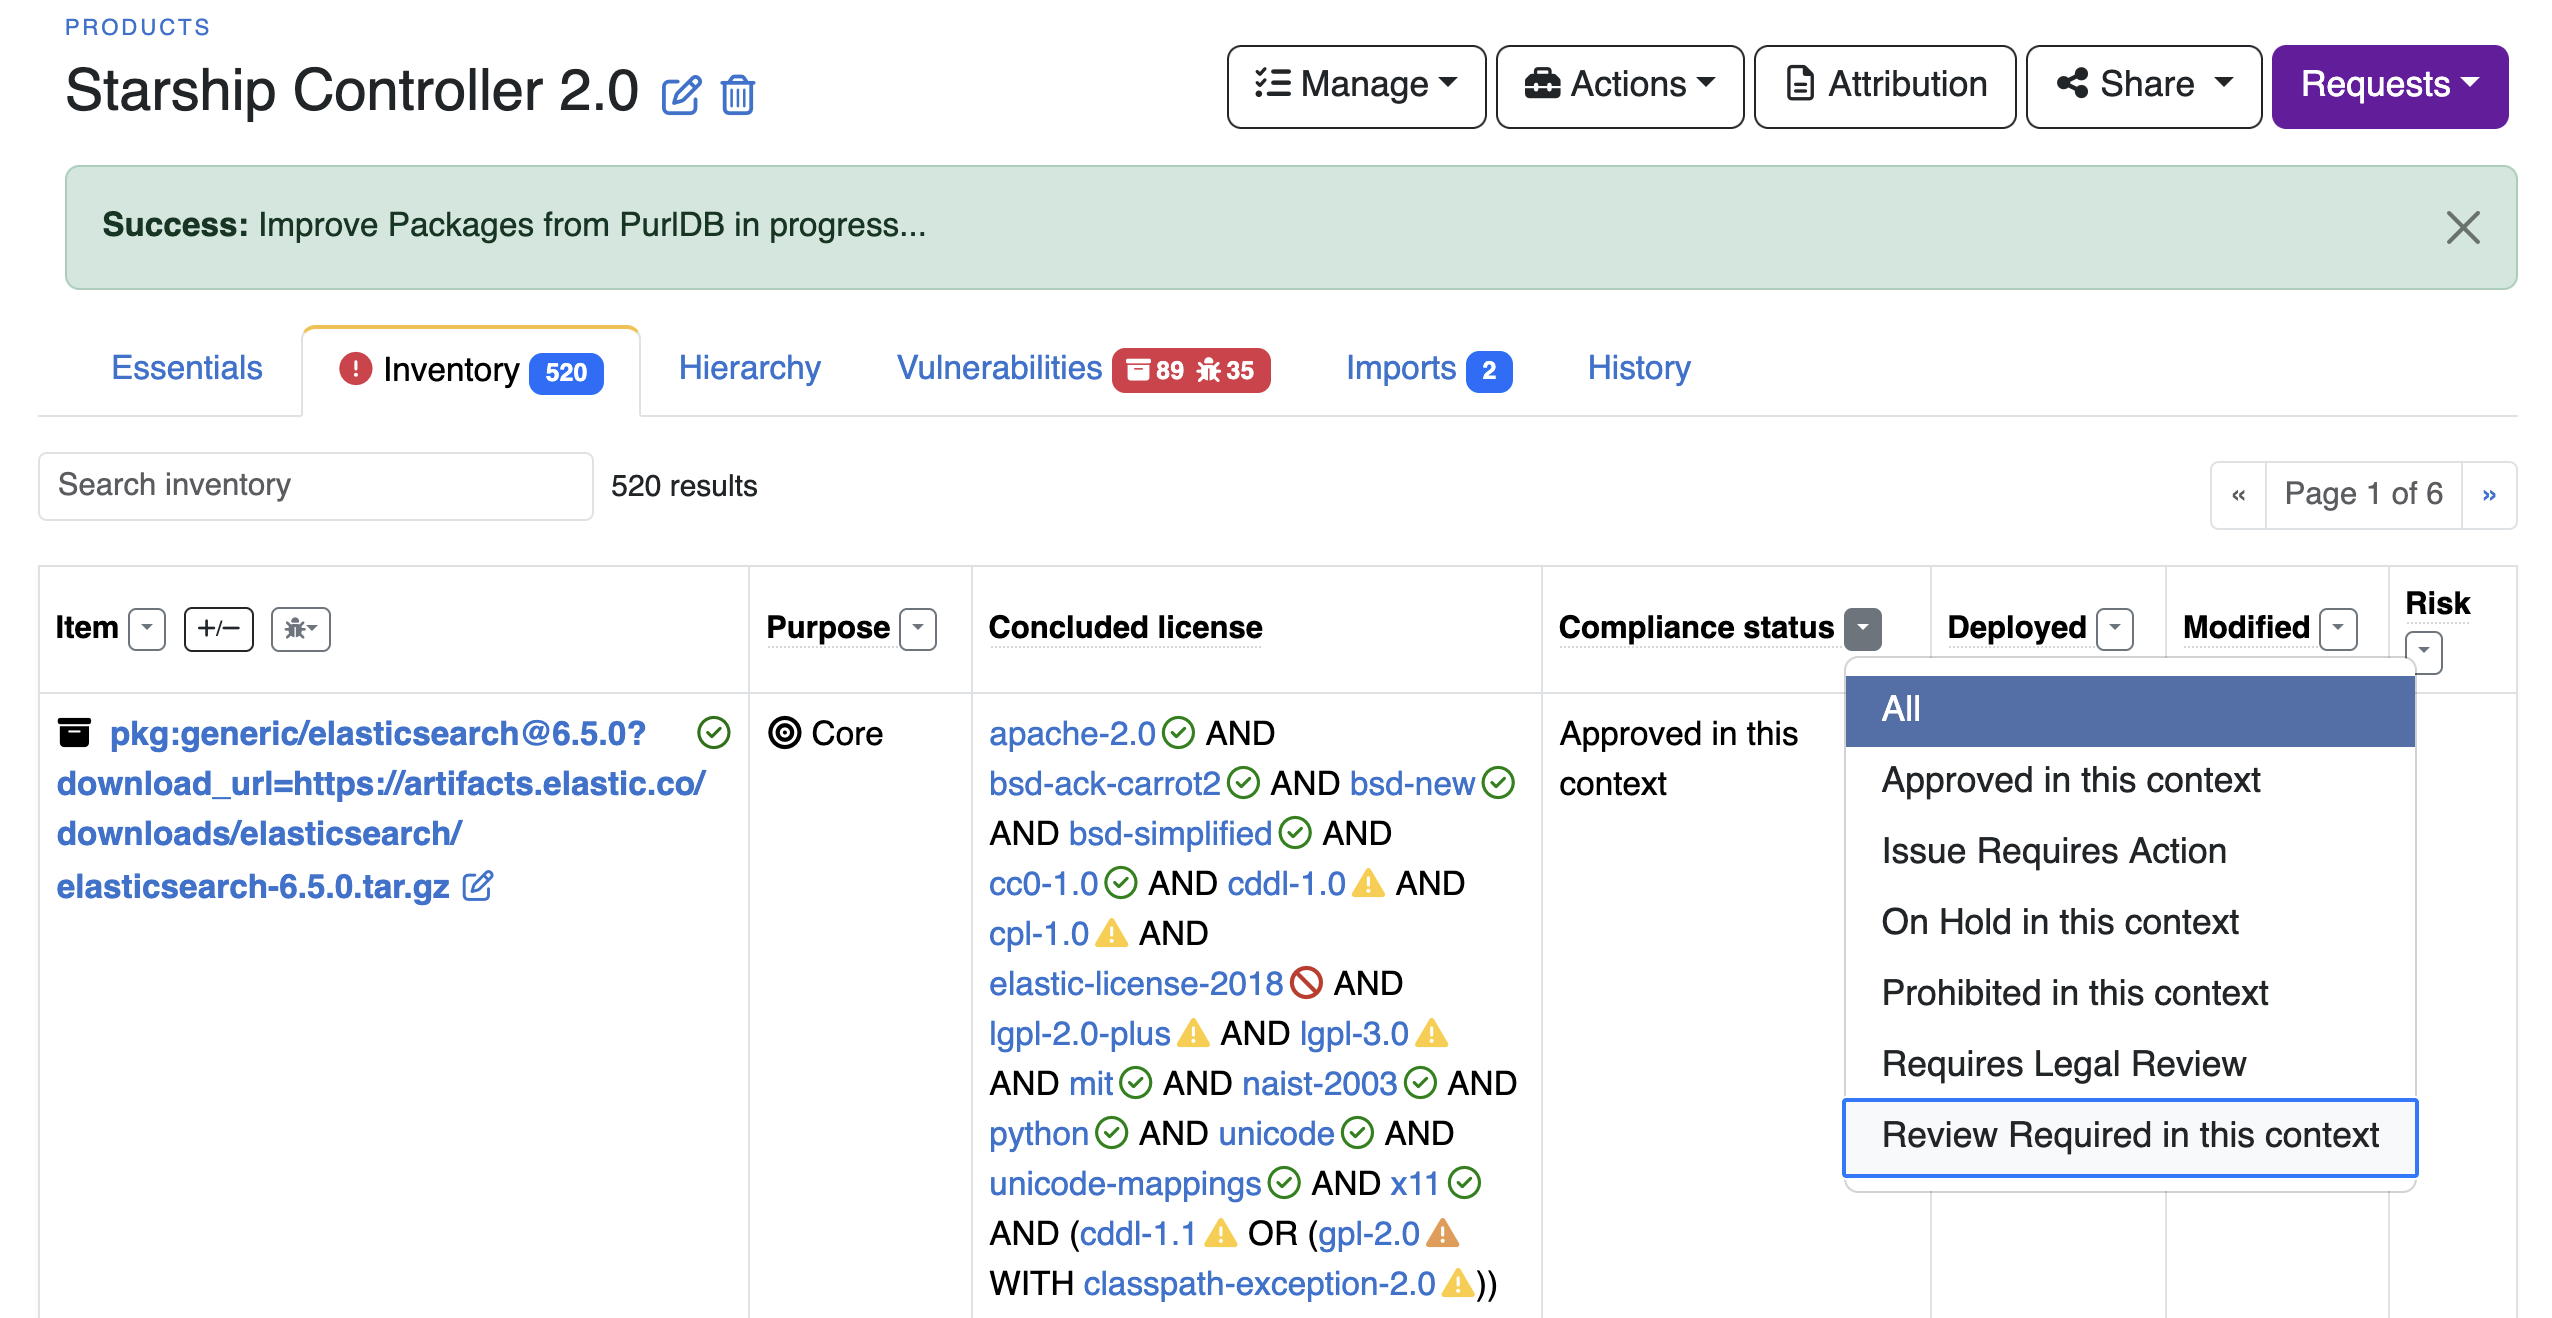The image size is (2552, 1318).
Task: Open the Modified column filter dropdown
Action: tap(2338, 629)
